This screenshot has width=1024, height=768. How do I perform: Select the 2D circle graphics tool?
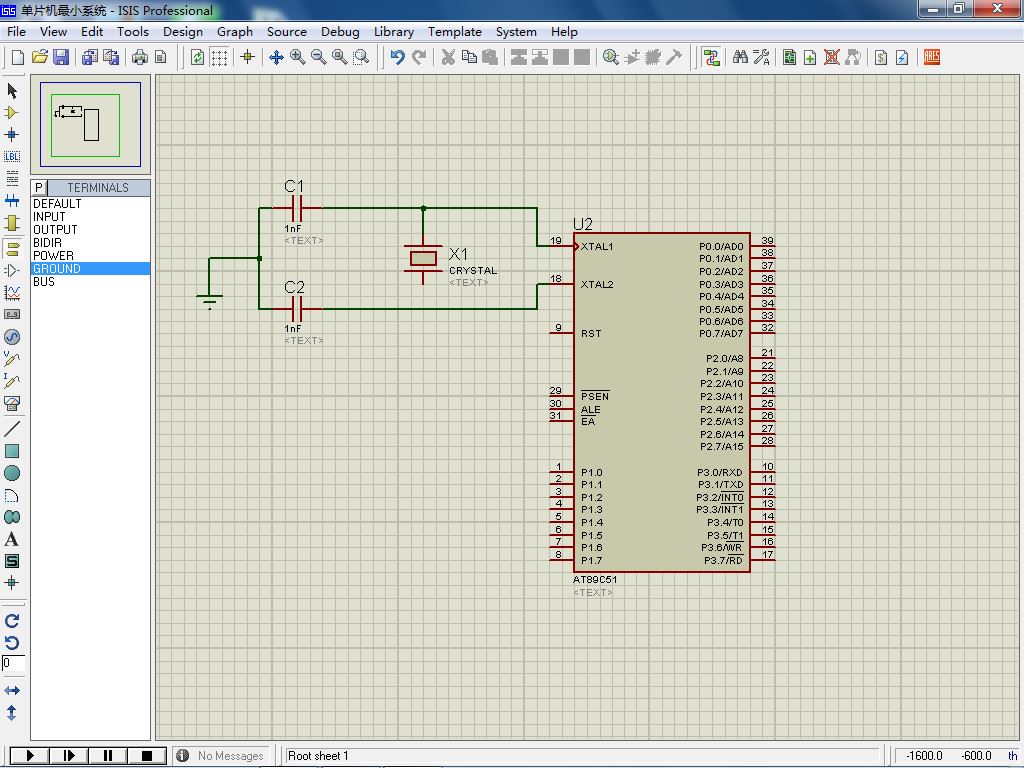point(12,473)
